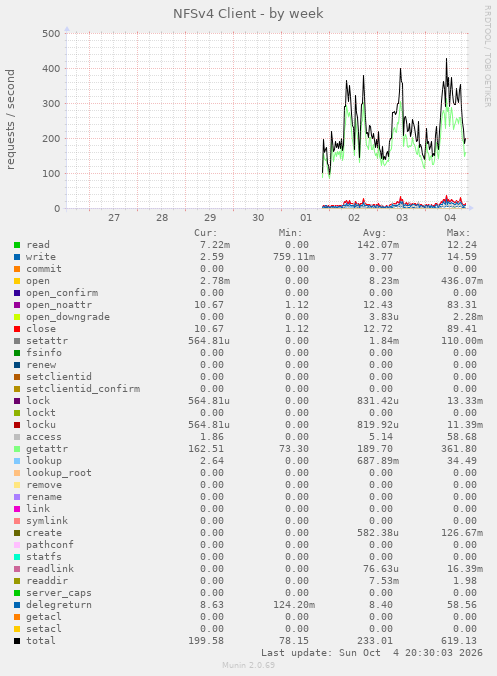Click the write legend label
497x676 pixels.
tap(41, 257)
